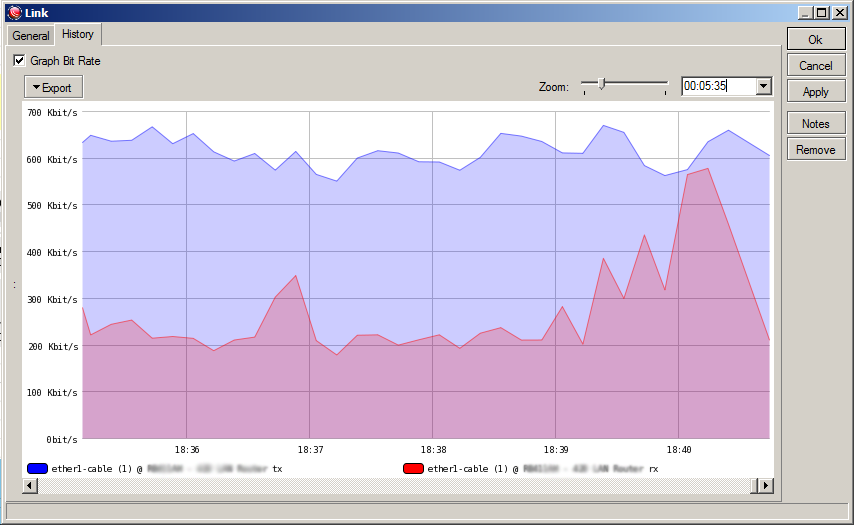Viewport: 854px width, 525px height.
Task: Click the 0bit/s axis label
Action: point(62,439)
